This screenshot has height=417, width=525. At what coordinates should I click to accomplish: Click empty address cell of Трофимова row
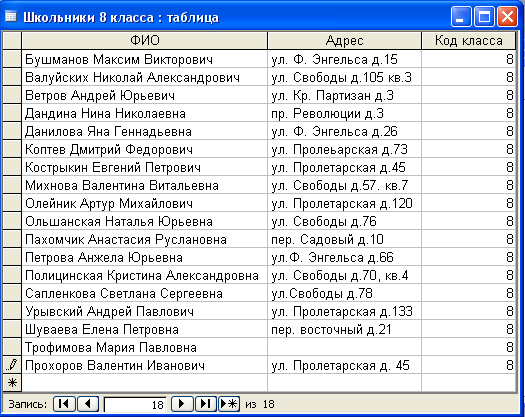pos(344,347)
